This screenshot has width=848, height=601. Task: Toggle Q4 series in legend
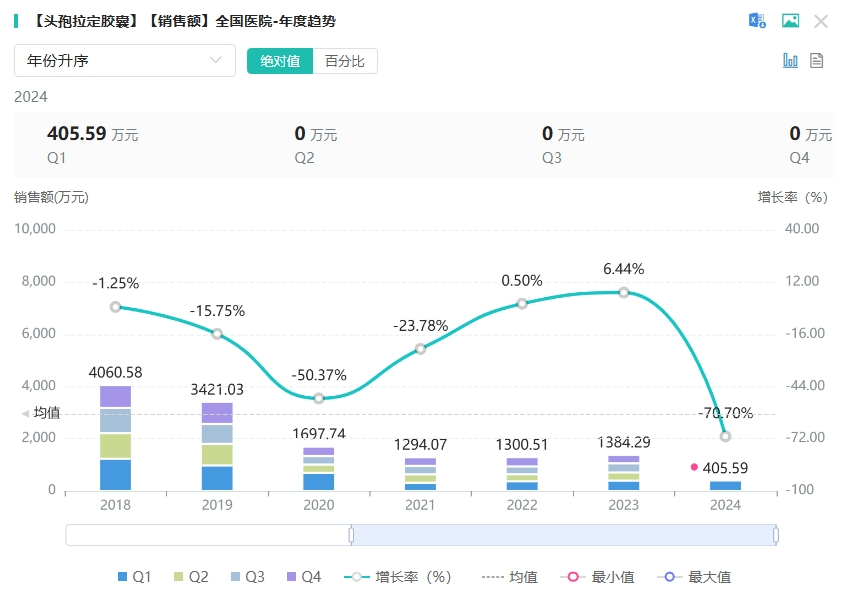(304, 577)
